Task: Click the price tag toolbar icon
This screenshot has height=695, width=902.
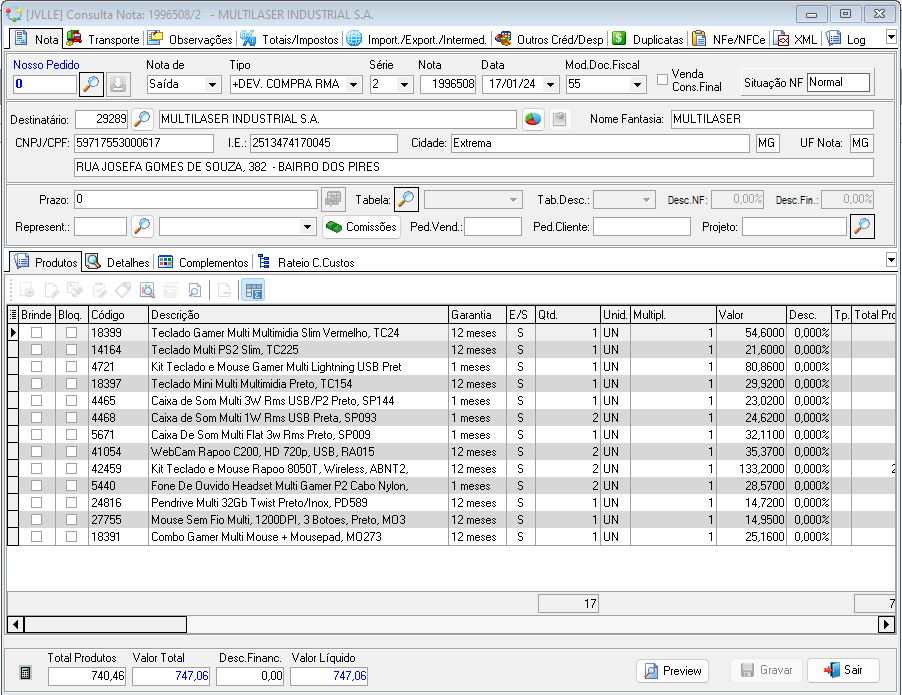Action: pos(123,290)
